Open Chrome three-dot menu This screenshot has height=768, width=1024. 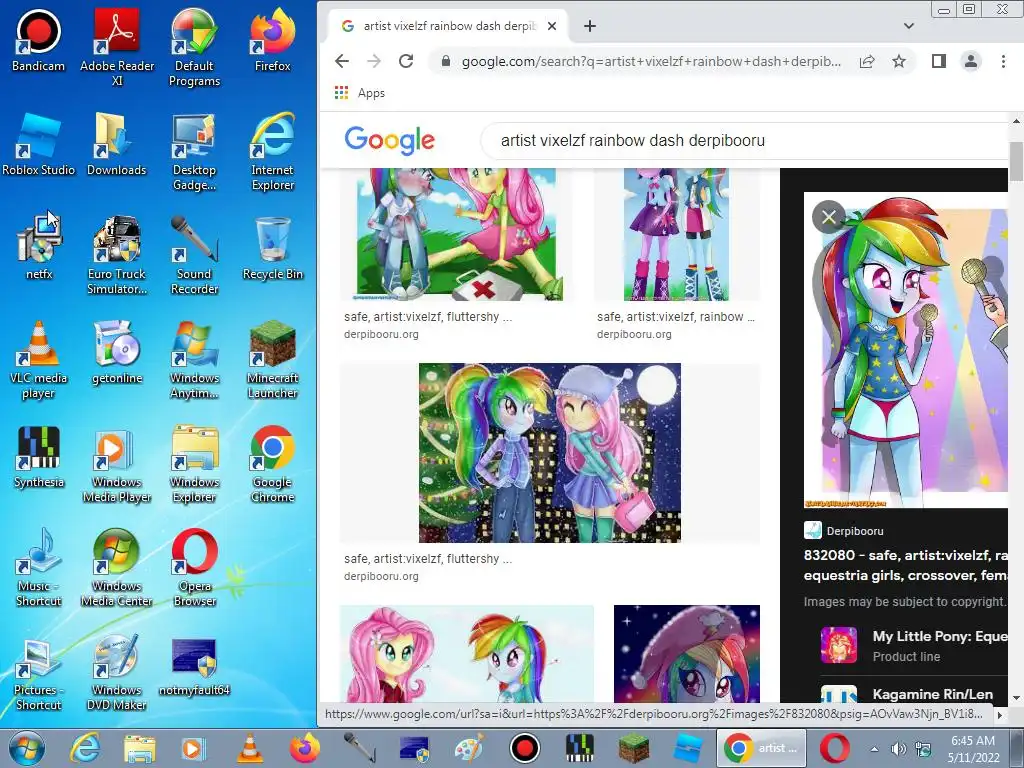[x=1003, y=61]
